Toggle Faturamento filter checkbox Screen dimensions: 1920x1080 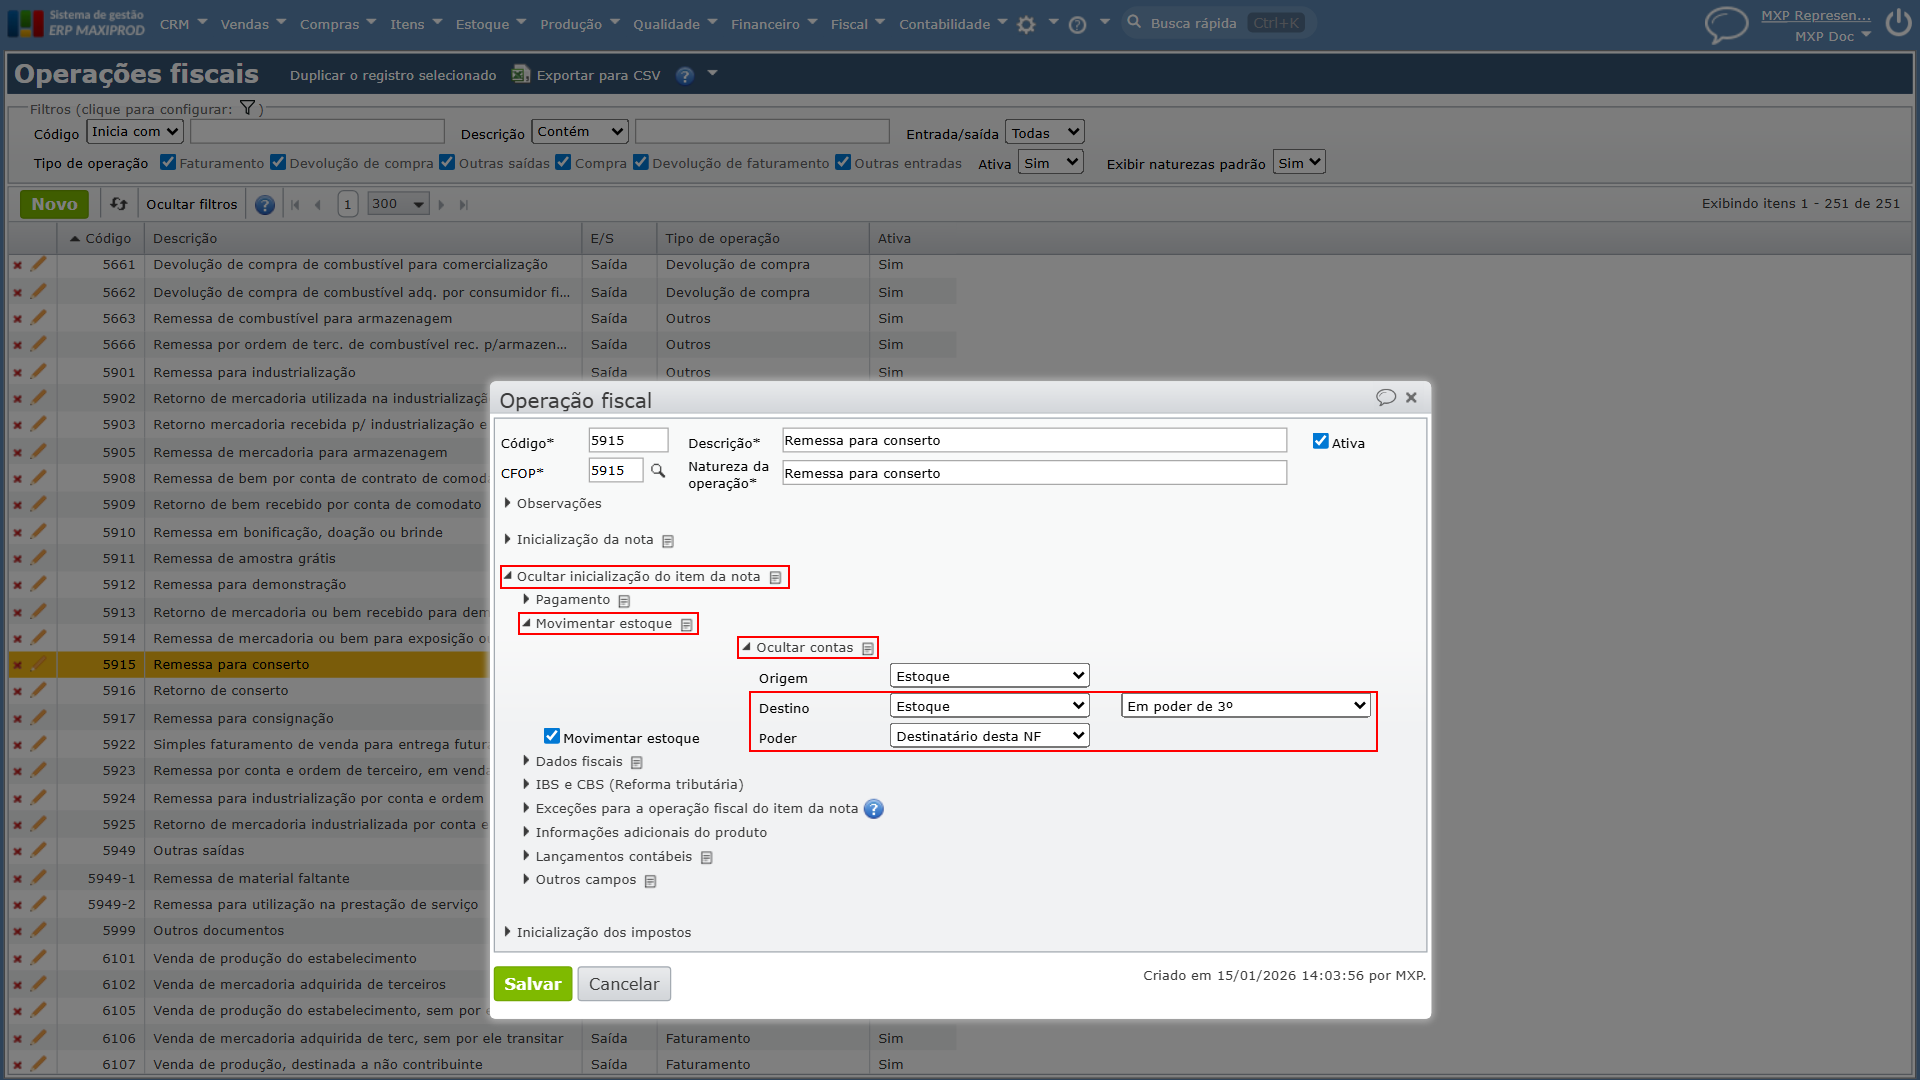tap(168, 162)
